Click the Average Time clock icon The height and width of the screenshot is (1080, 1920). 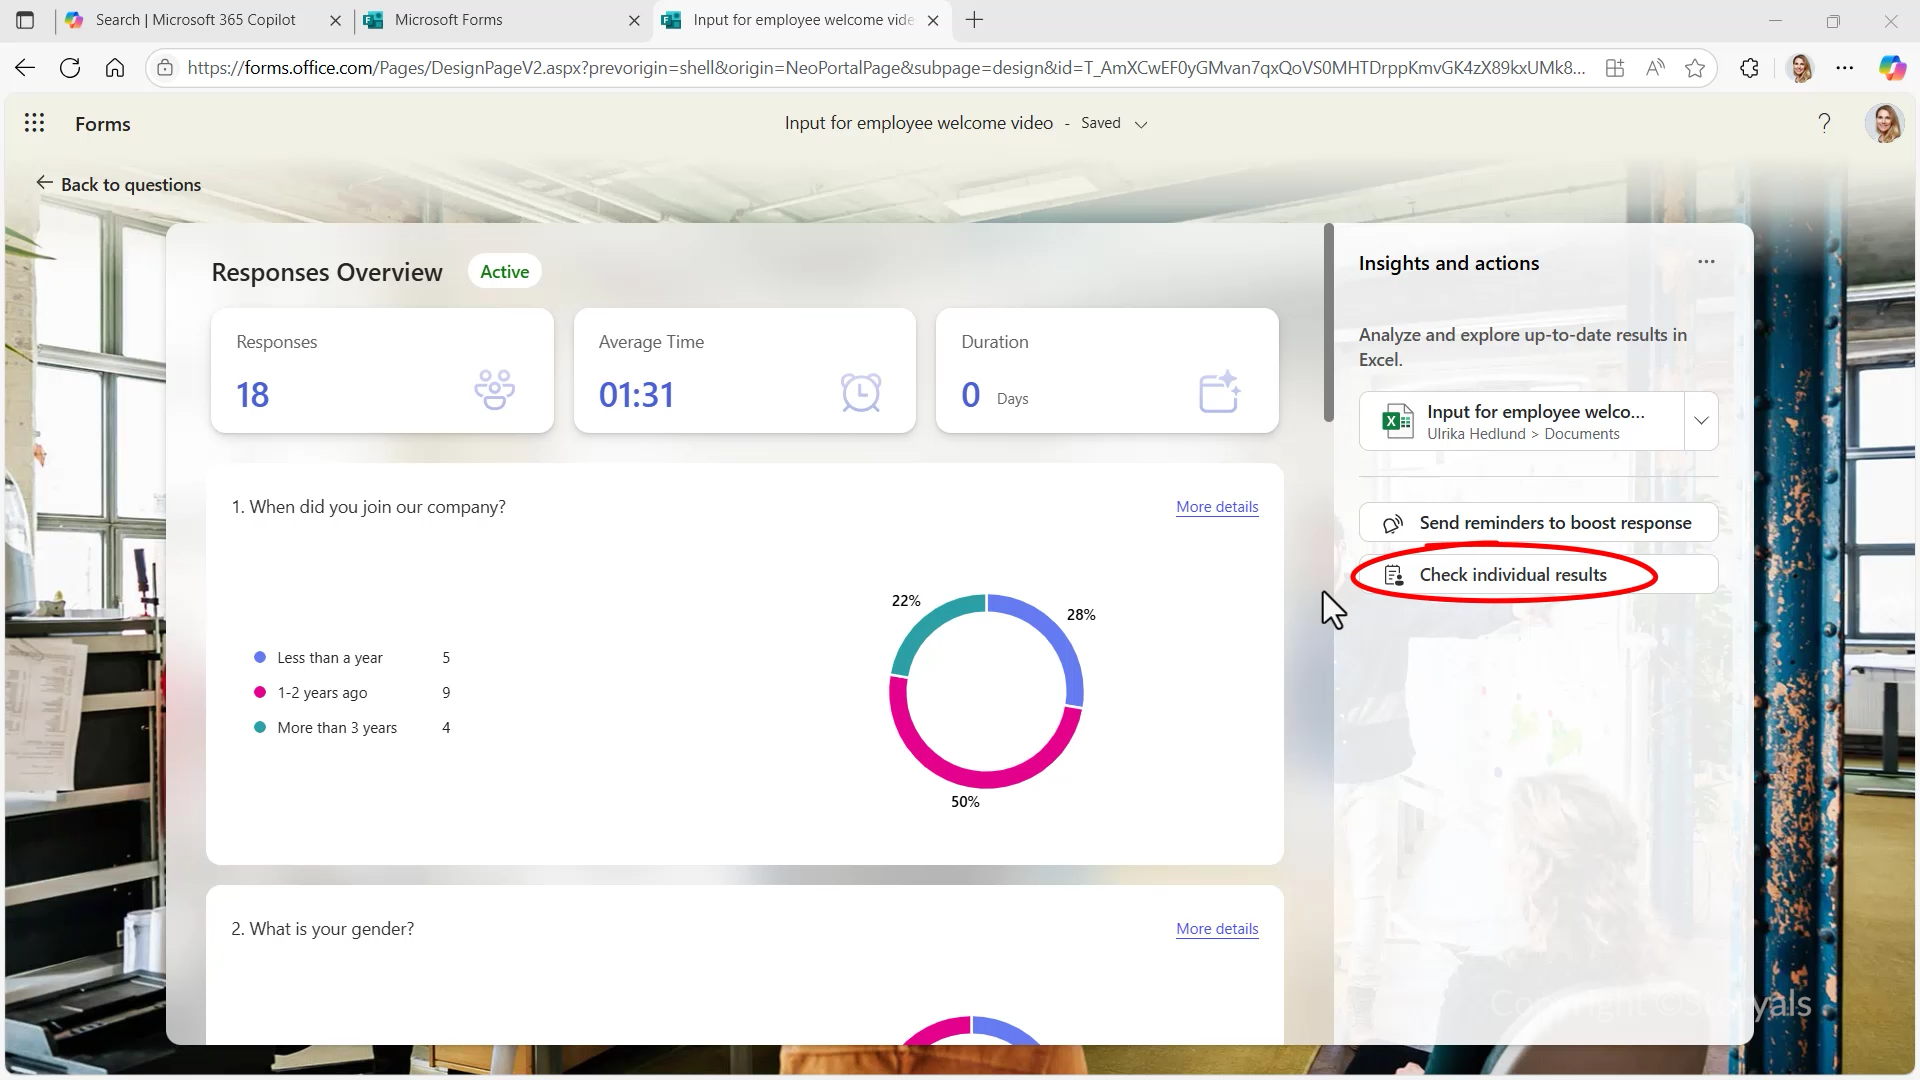click(x=861, y=392)
